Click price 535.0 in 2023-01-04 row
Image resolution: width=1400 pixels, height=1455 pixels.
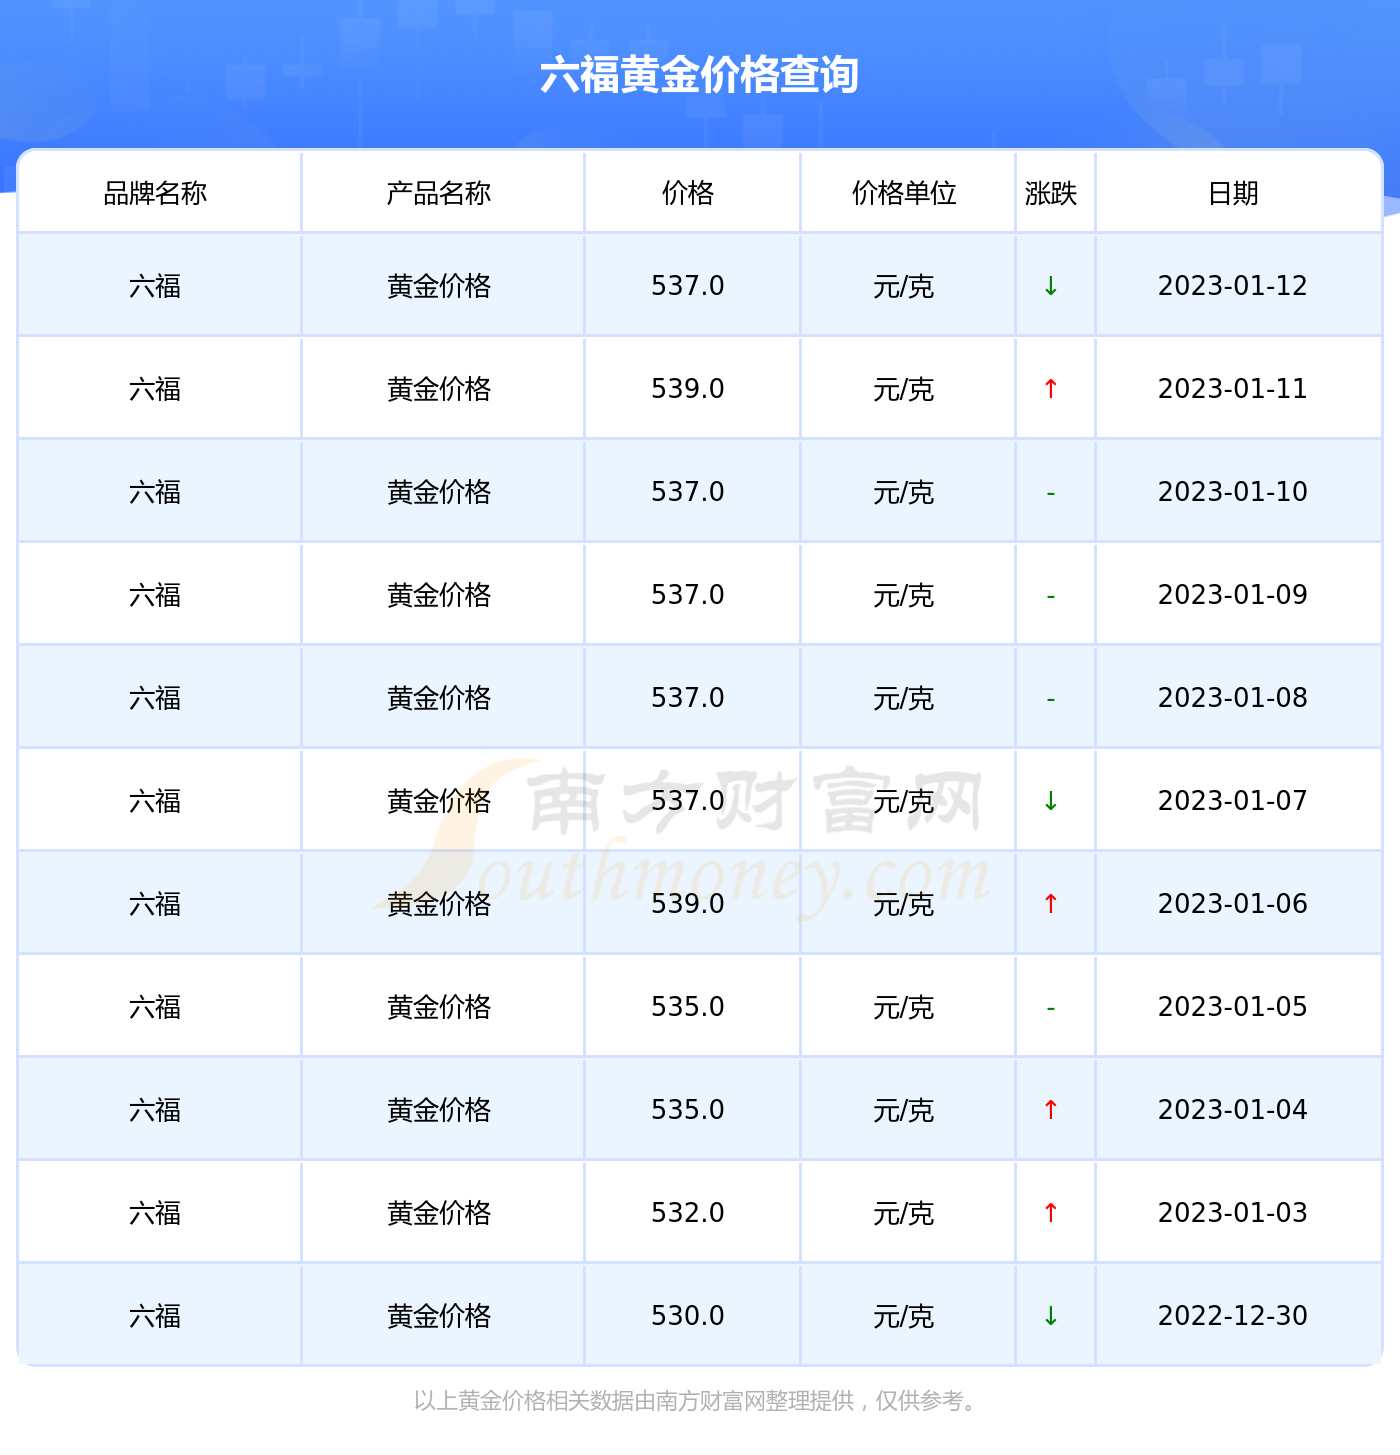click(x=688, y=1110)
